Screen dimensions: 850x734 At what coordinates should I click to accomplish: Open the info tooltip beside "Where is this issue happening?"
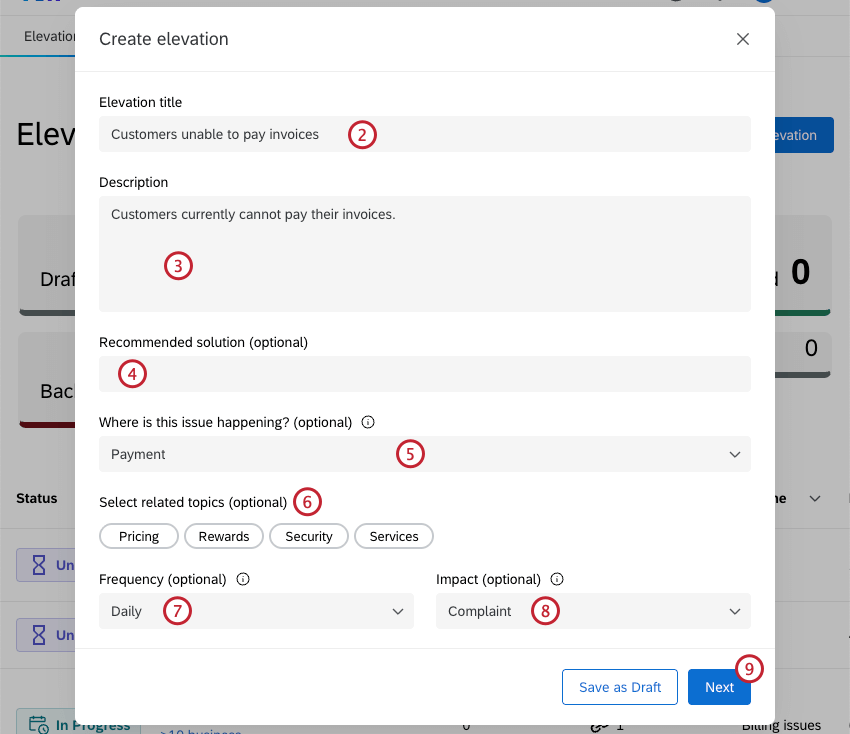coord(368,422)
